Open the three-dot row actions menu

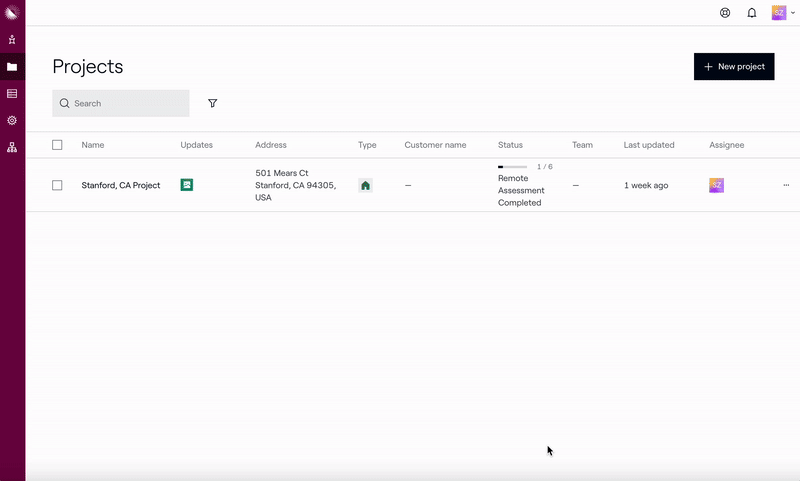(x=786, y=185)
